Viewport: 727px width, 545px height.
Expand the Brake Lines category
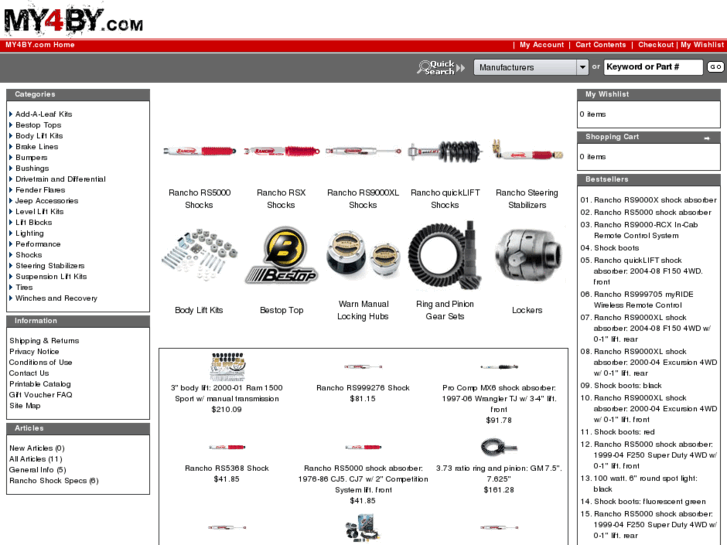pyautogui.click(x=37, y=147)
